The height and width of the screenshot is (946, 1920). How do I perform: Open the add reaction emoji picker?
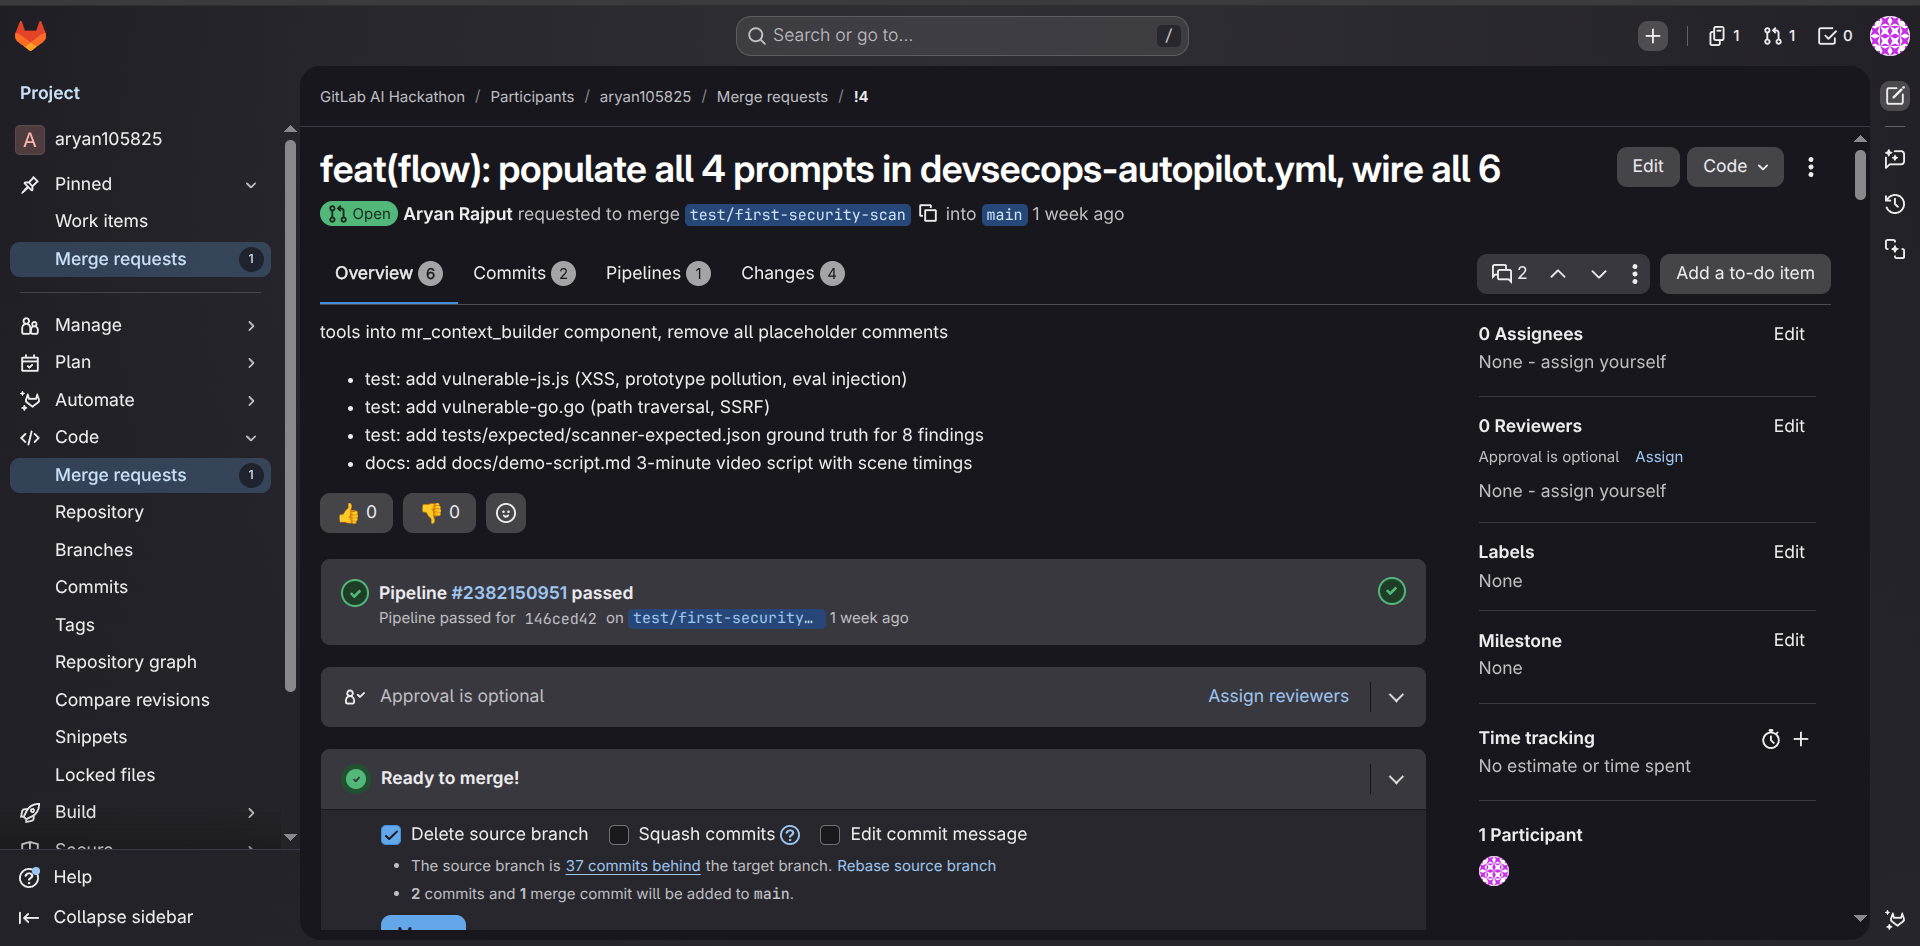coord(506,513)
